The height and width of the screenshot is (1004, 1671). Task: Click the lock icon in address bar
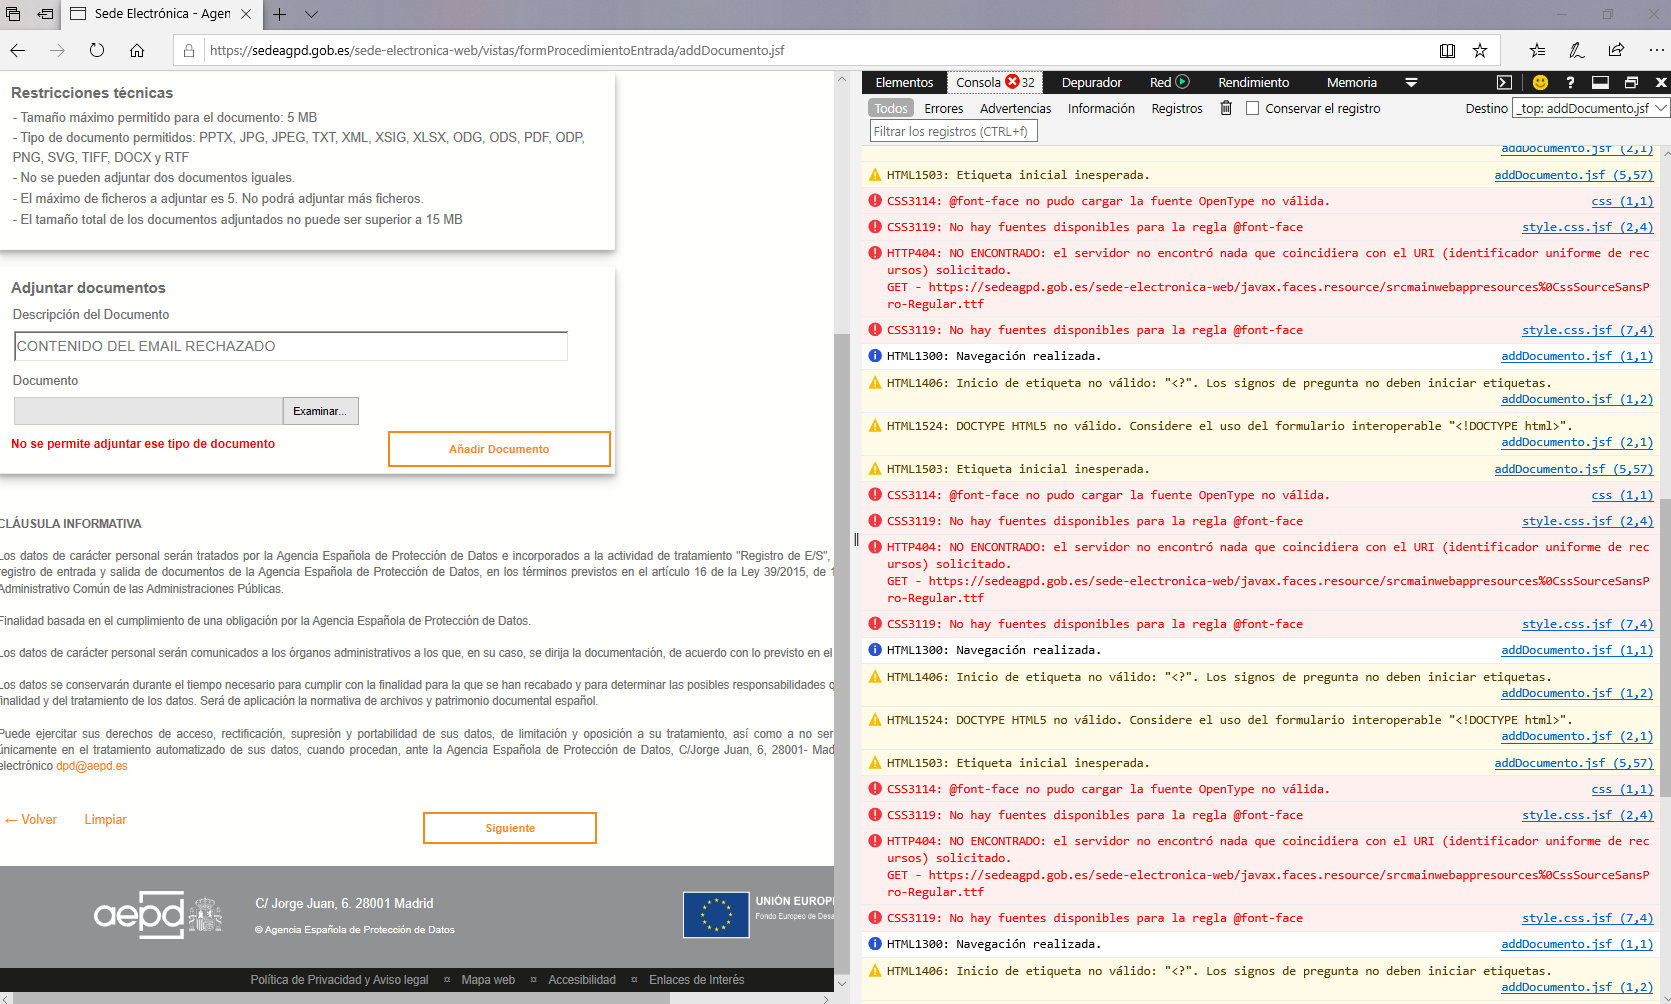[x=189, y=50]
